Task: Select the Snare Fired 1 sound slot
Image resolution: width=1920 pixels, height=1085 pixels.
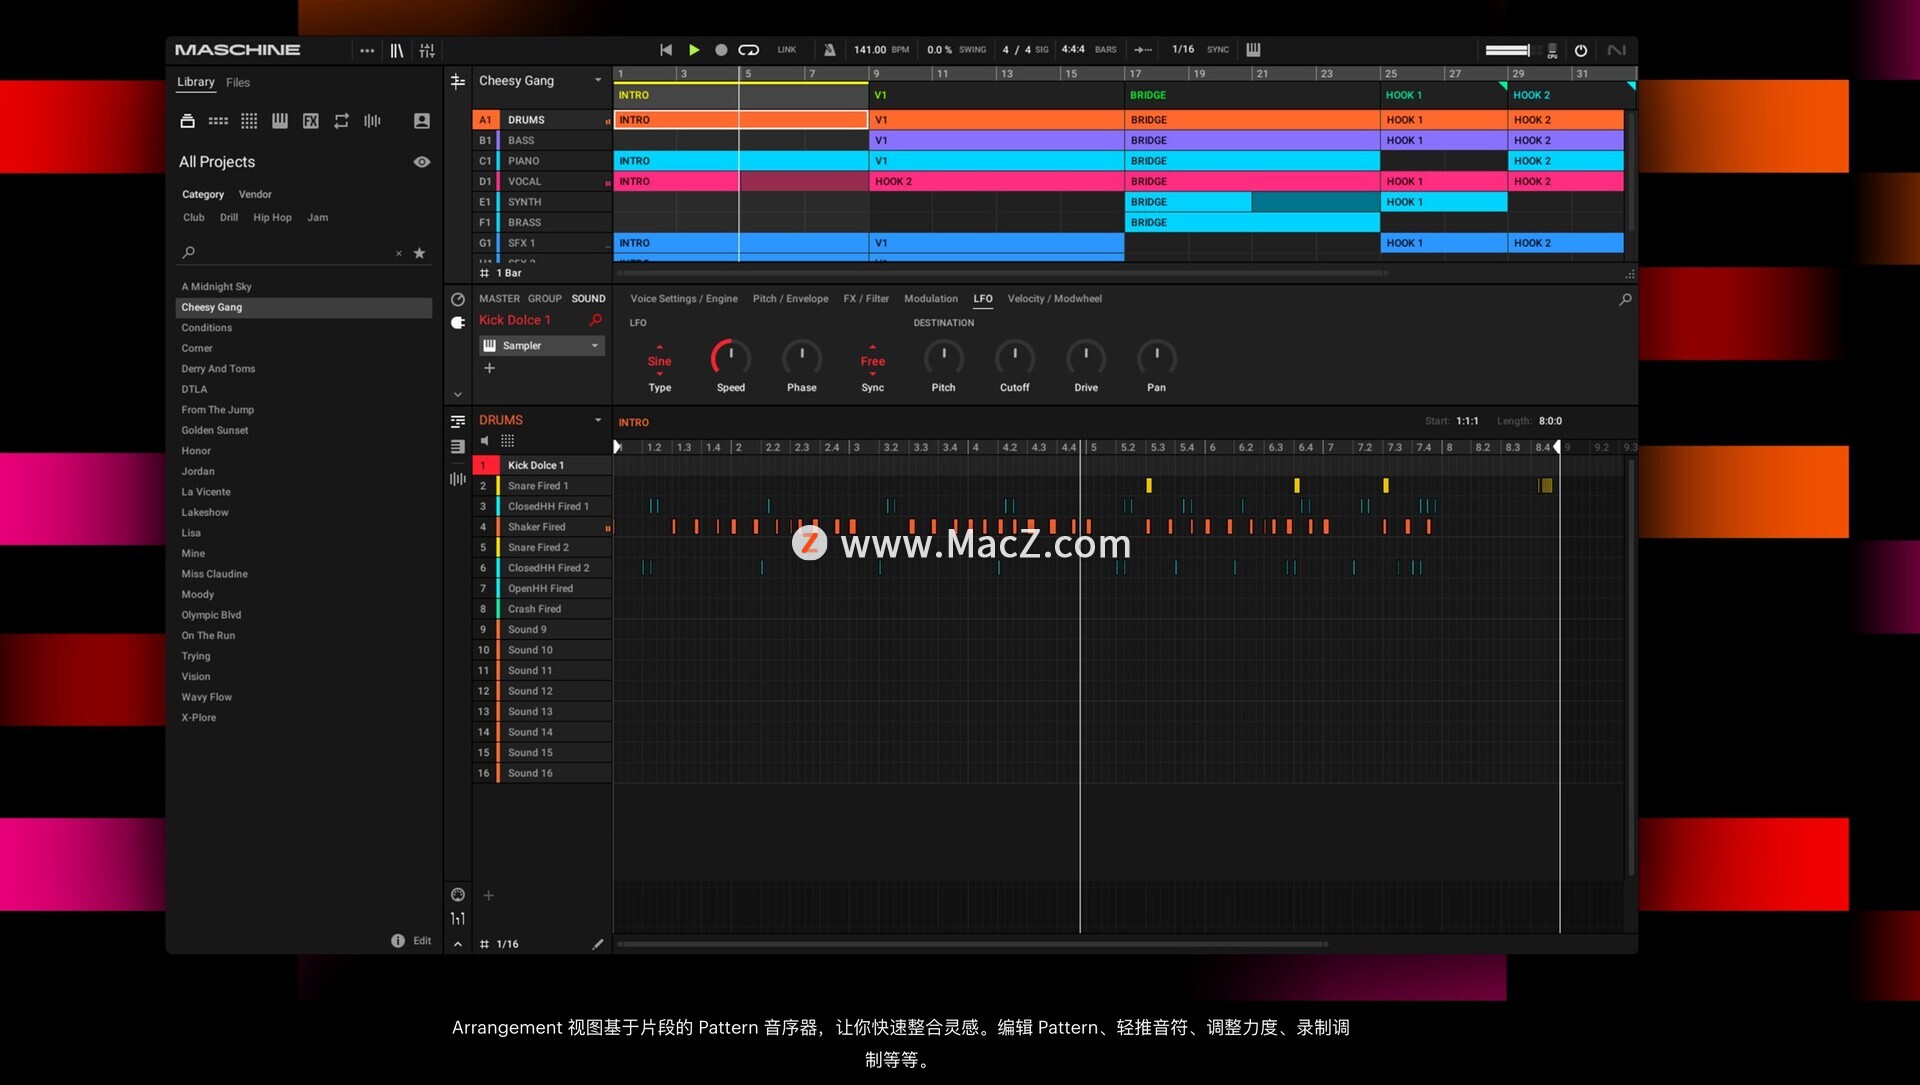Action: tap(541, 486)
